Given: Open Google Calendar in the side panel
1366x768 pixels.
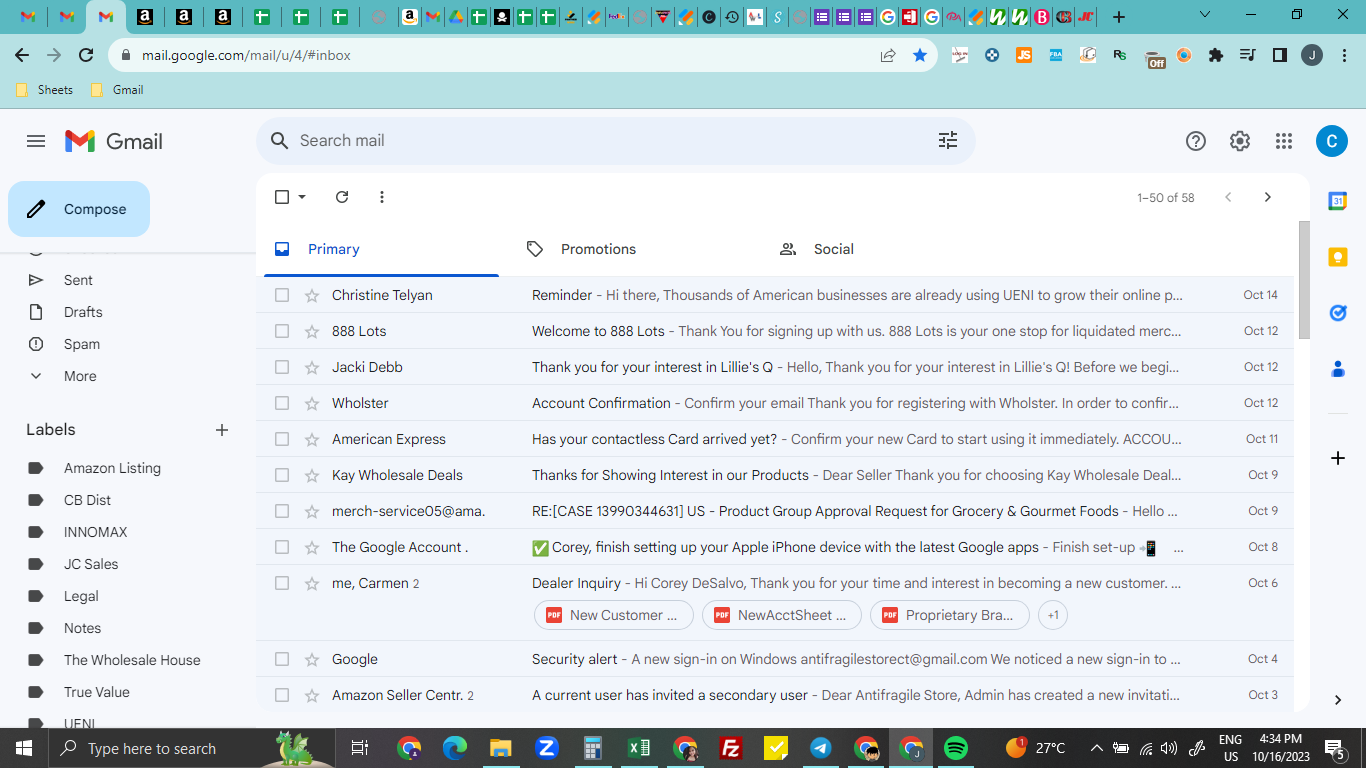Looking at the screenshot, I should (x=1338, y=201).
